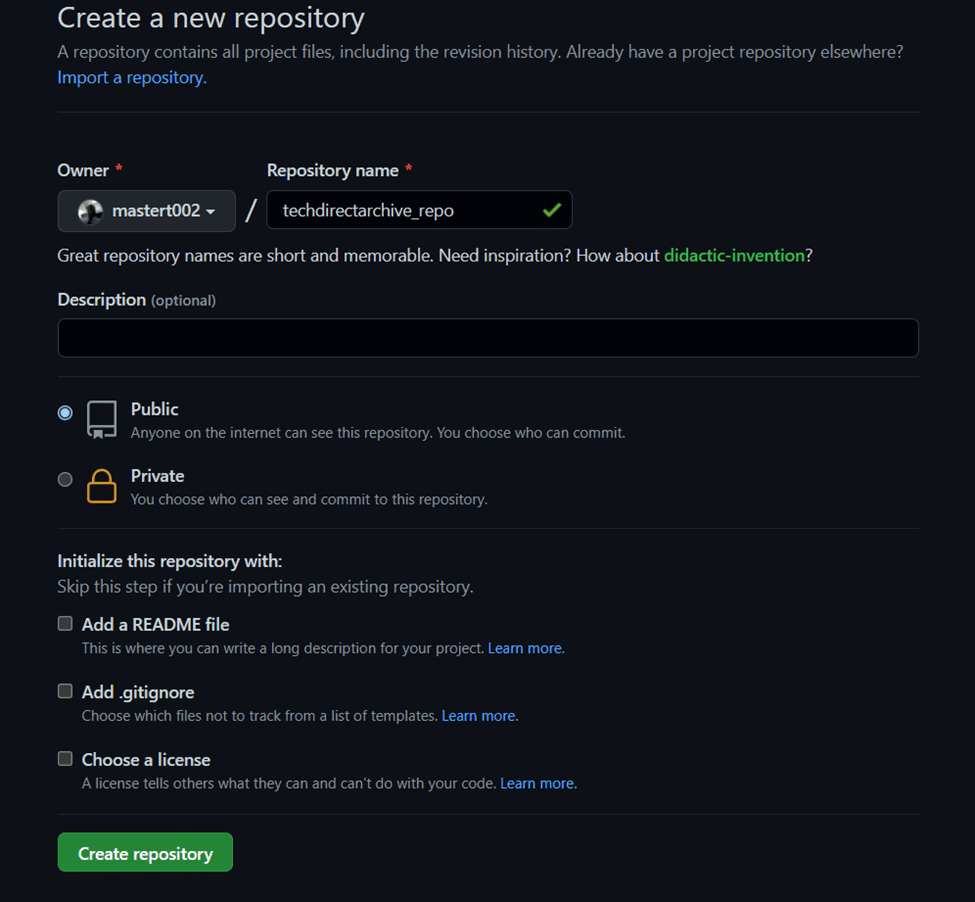Viewport: 975px width, 902px height.
Task: Open the Owner dropdown showing mastert002
Action: point(146,211)
